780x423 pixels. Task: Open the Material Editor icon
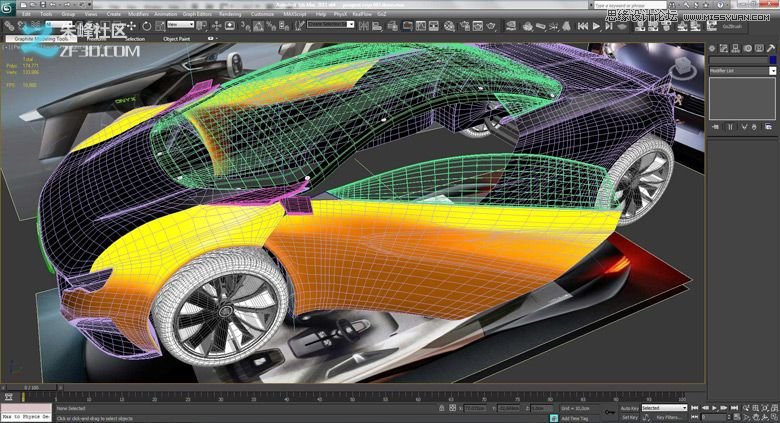[x=449, y=26]
